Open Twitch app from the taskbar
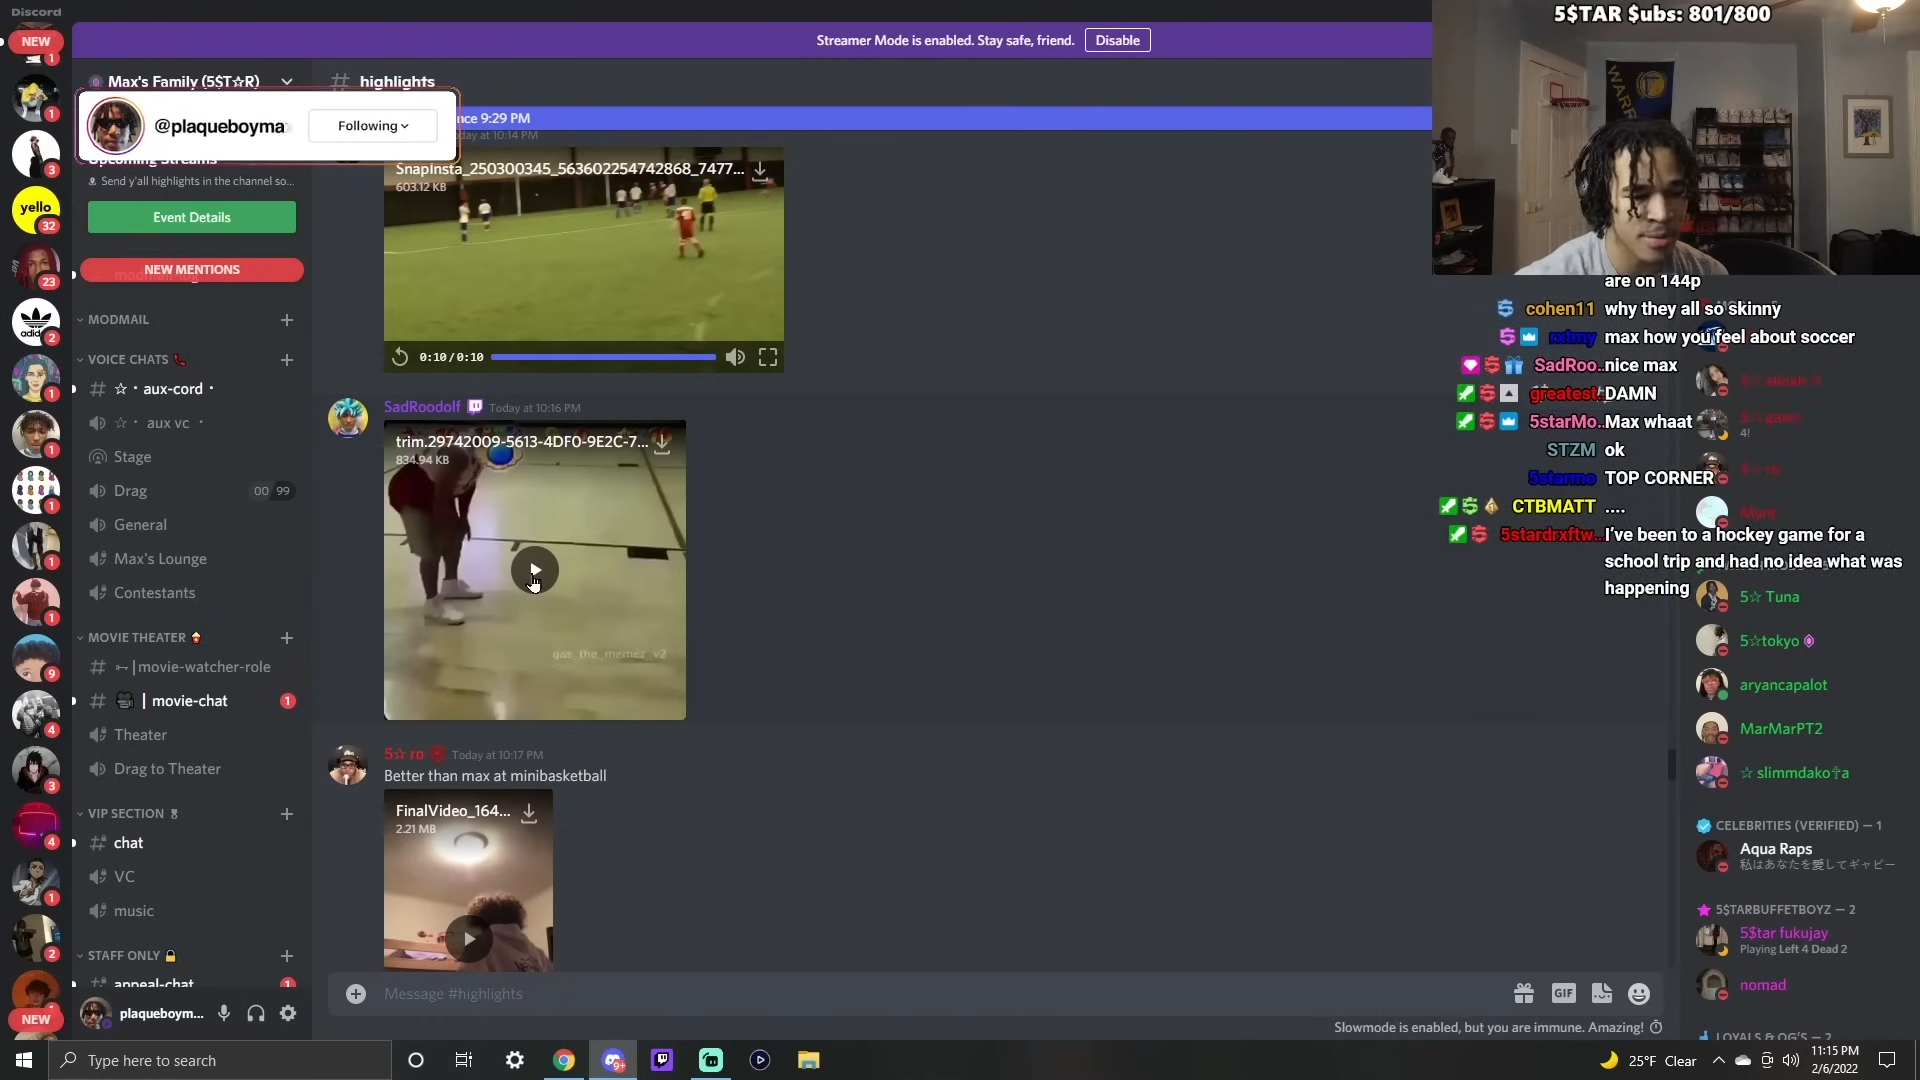This screenshot has width=1920, height=1080. click(662, 1060)
